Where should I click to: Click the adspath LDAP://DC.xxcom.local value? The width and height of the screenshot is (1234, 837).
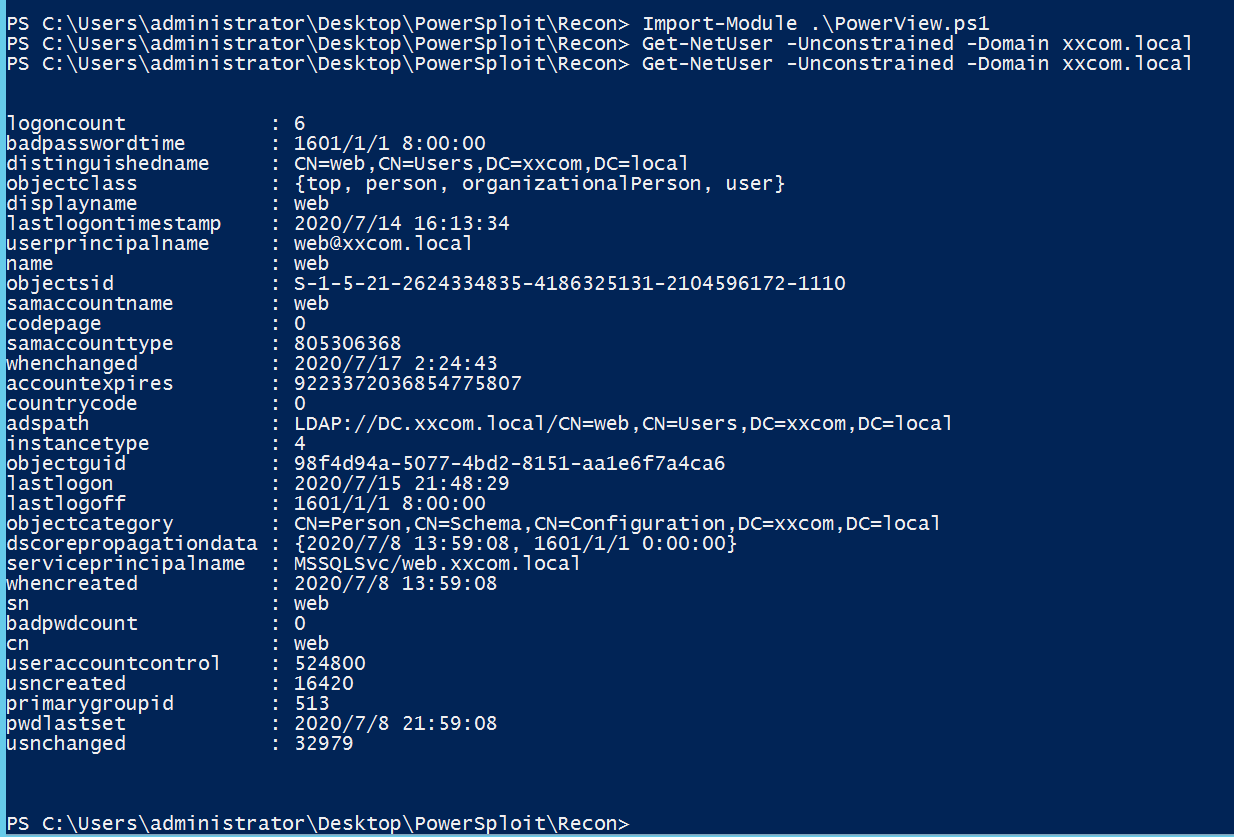(x=623, y=424)
